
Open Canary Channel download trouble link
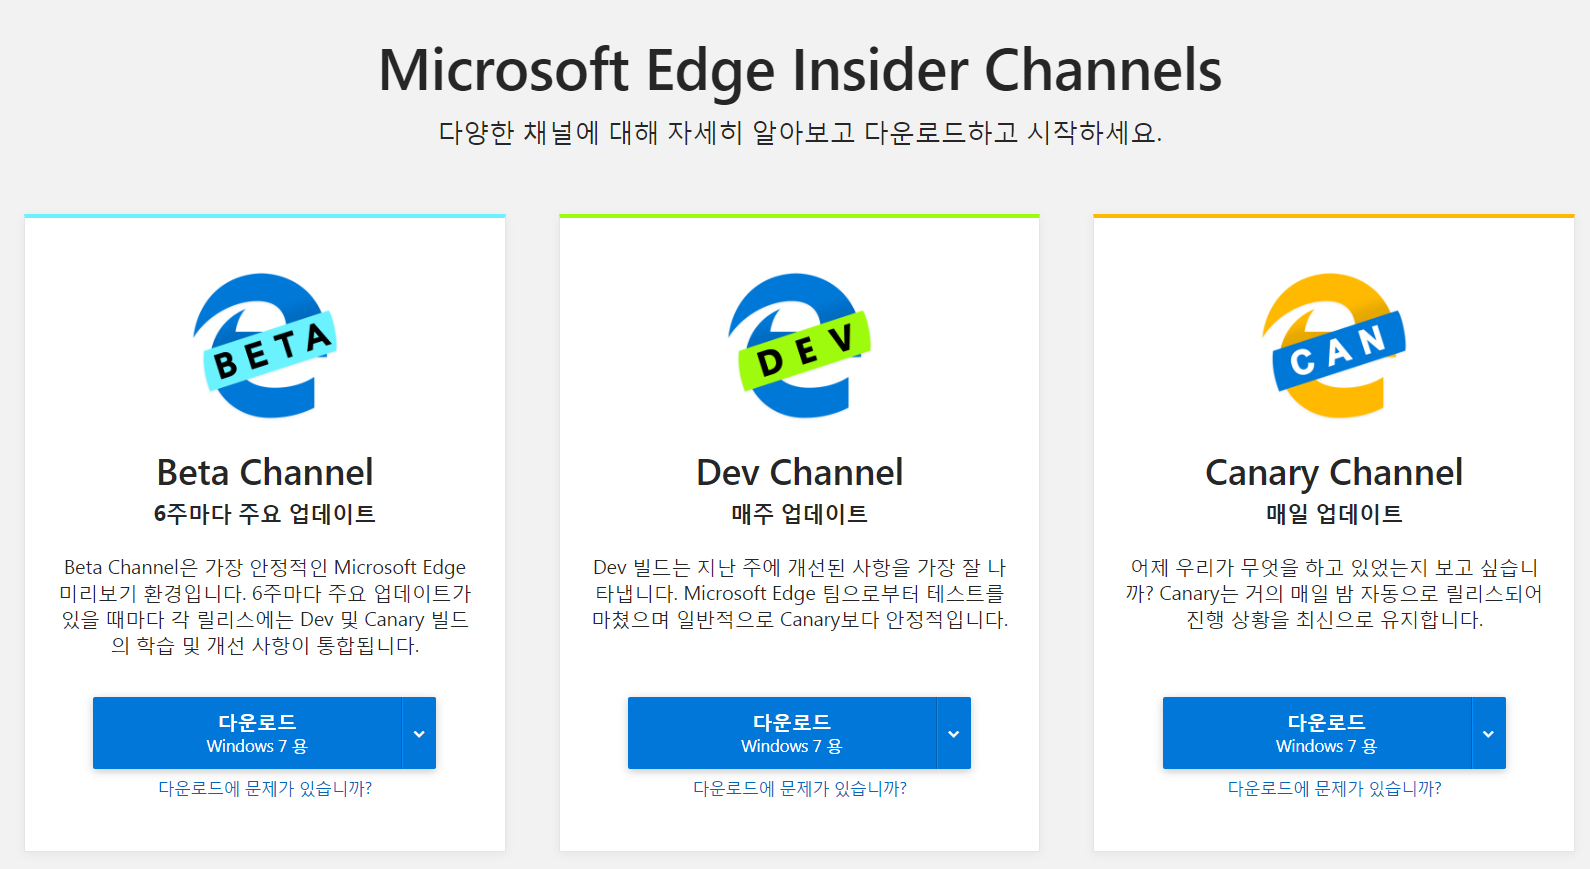tap(1334, 789)
